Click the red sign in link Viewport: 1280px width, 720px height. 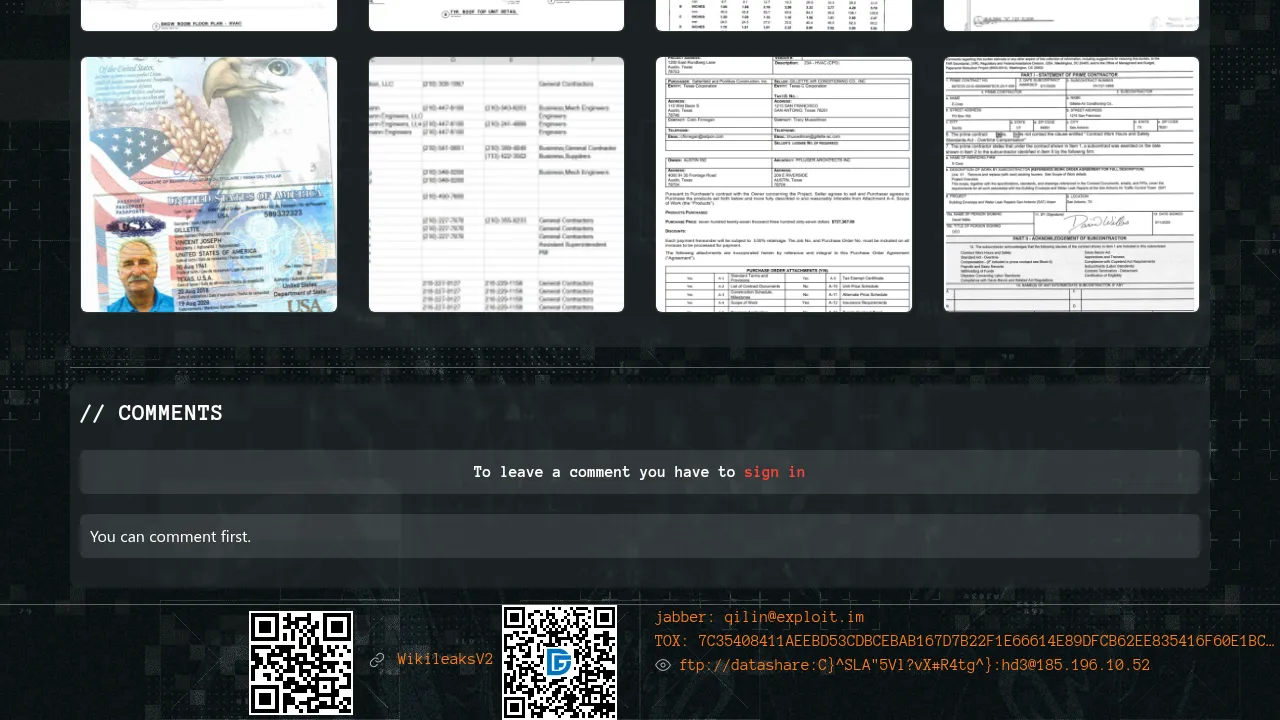point(774,472)
